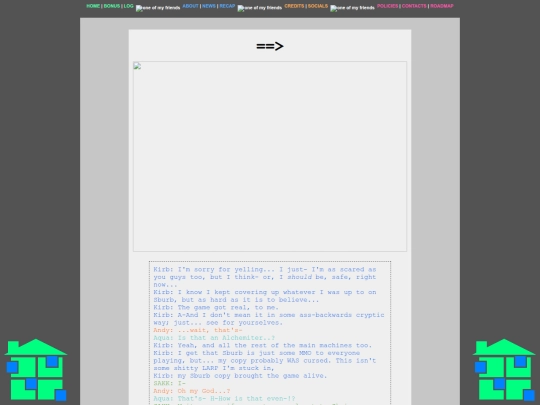This screenshot has height=405, width=540.
Task: Click line "Kirb: A-And I don't mean it"
Action: (269, 319)
